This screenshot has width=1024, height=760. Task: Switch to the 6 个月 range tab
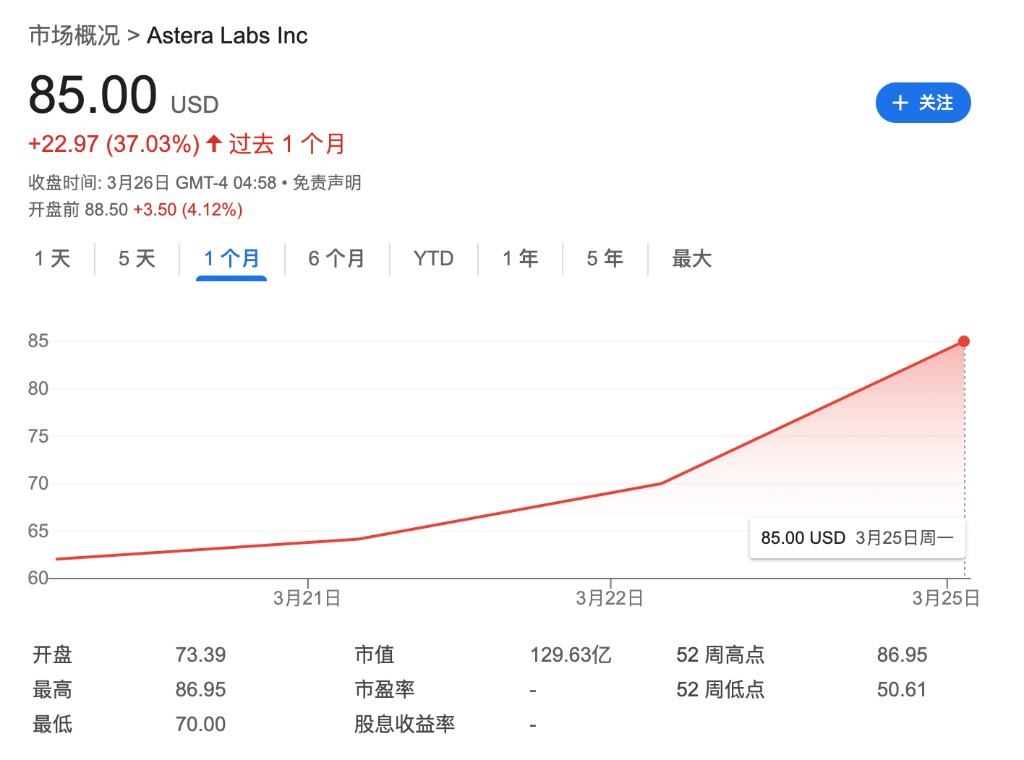click(x=336, y=259)
